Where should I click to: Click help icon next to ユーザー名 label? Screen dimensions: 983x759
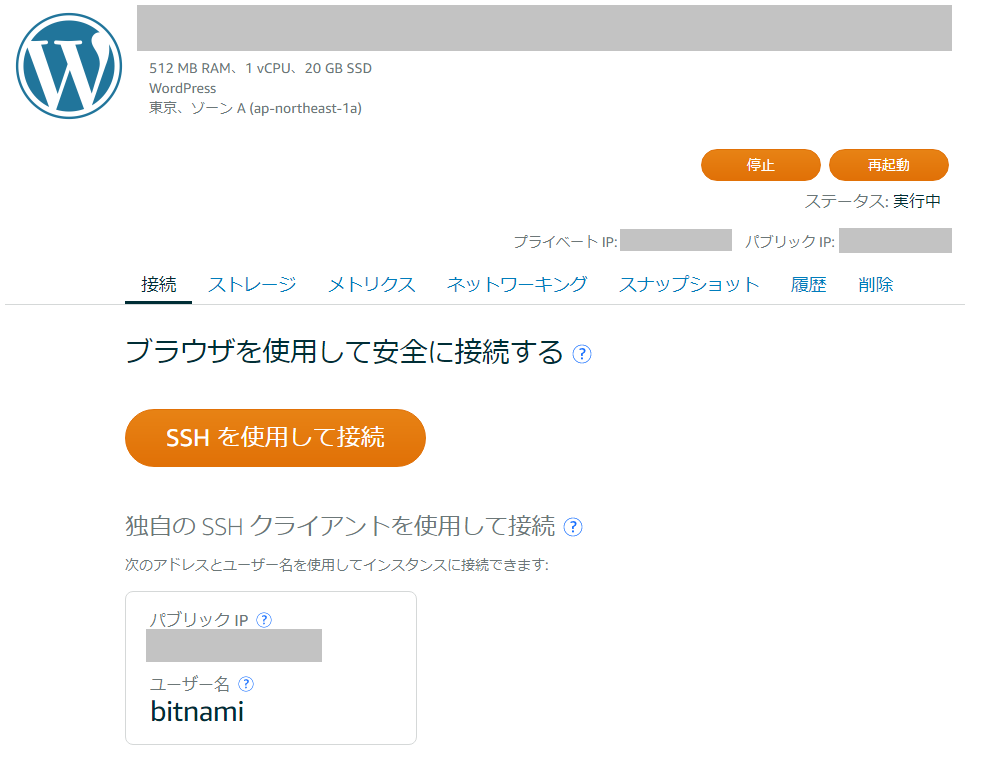coord(246,684)
